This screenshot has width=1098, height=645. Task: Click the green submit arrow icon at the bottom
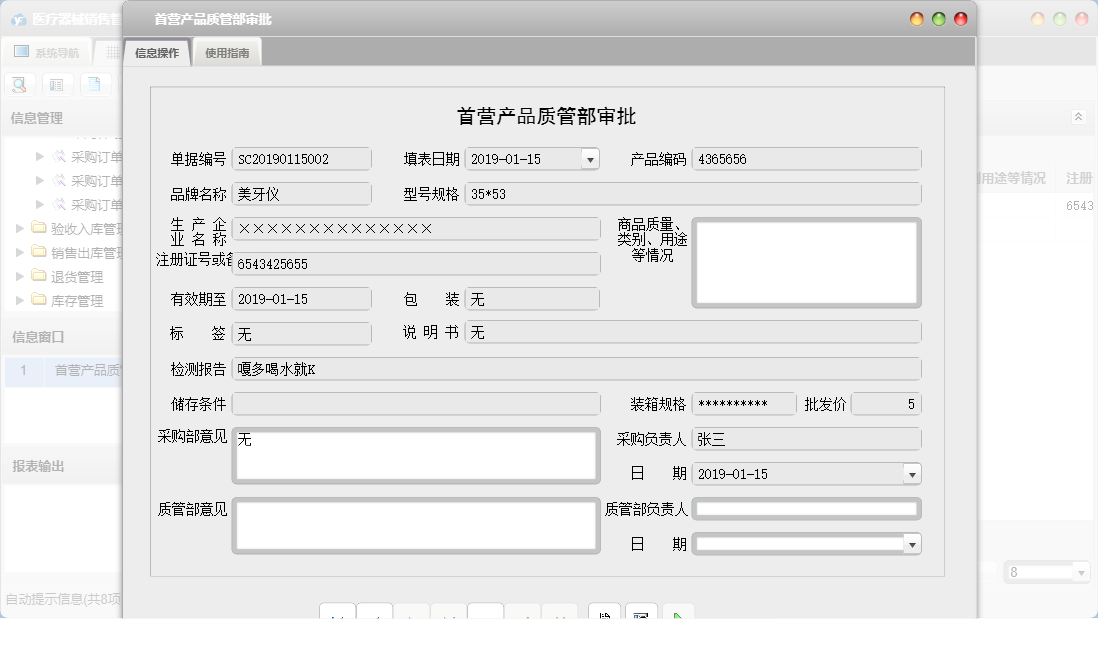click(678, 617)
